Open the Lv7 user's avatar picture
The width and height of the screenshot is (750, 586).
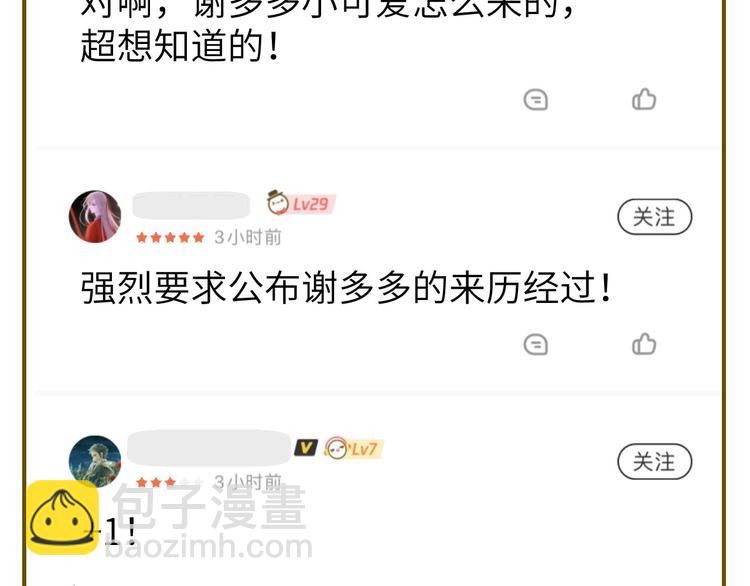point(95,460)
